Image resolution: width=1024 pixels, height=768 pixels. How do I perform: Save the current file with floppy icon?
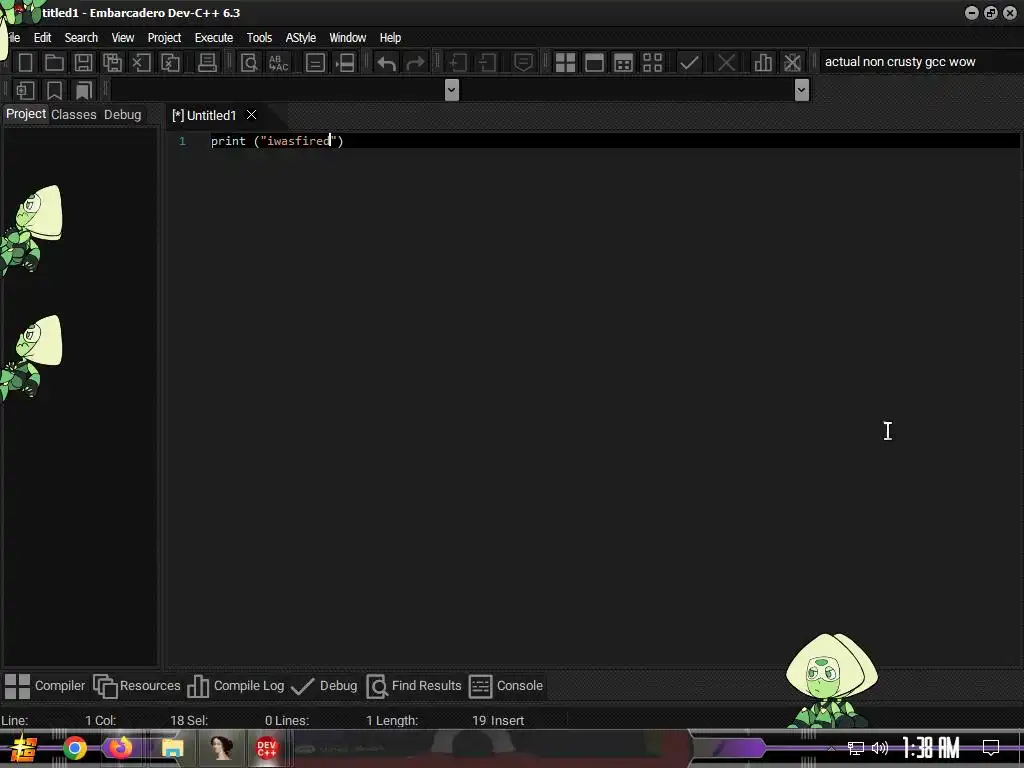point(83,63)
